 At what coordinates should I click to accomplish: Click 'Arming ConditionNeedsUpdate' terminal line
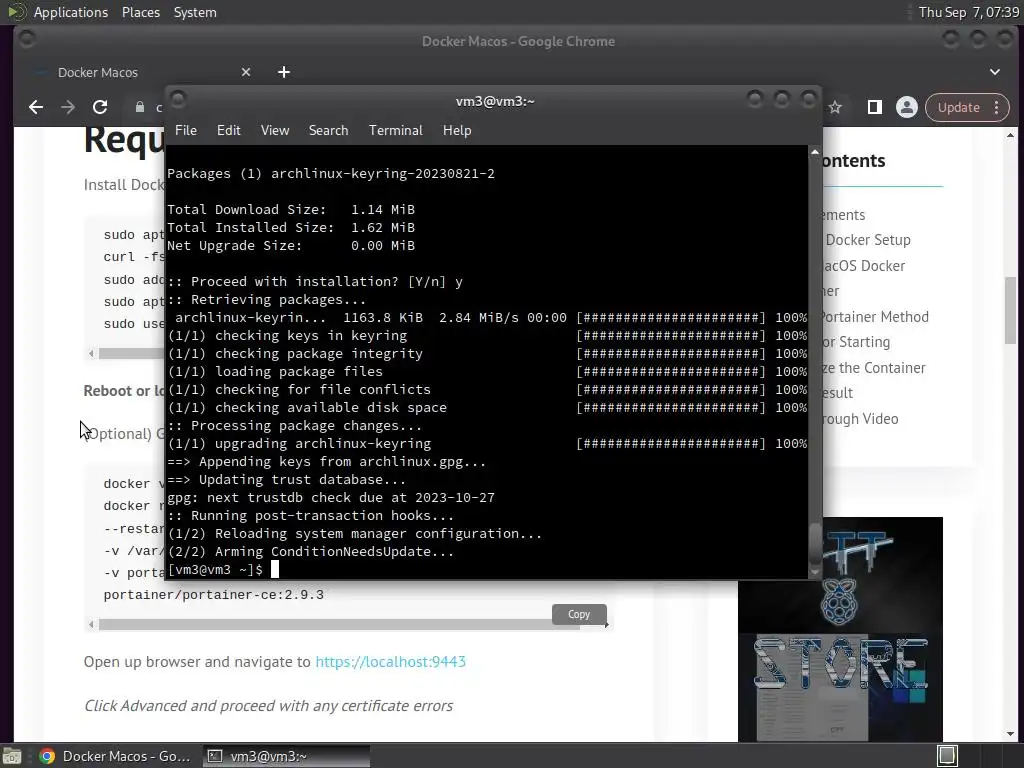[x=310, y=551]
